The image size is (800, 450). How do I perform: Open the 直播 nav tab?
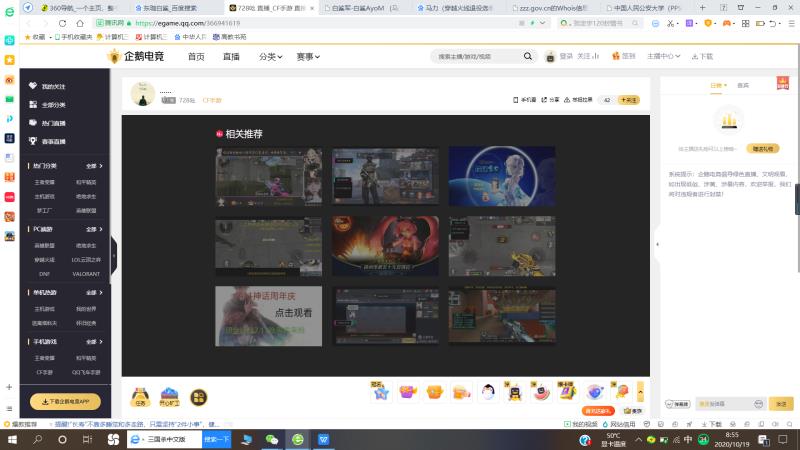[x=231, y=57]
